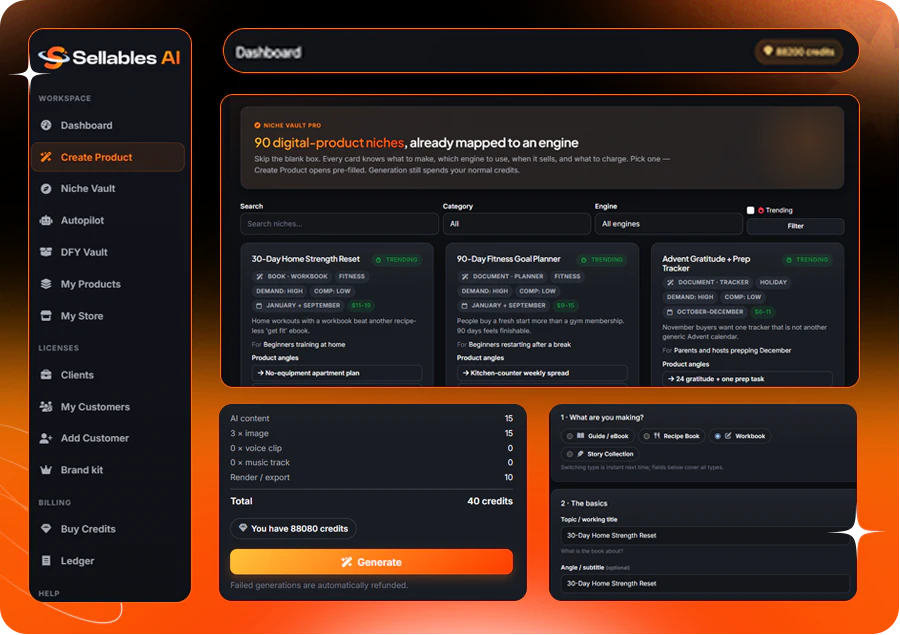900x635 pixels.
Task: Click the Total 40 credits value
Action: pos(490,501)
